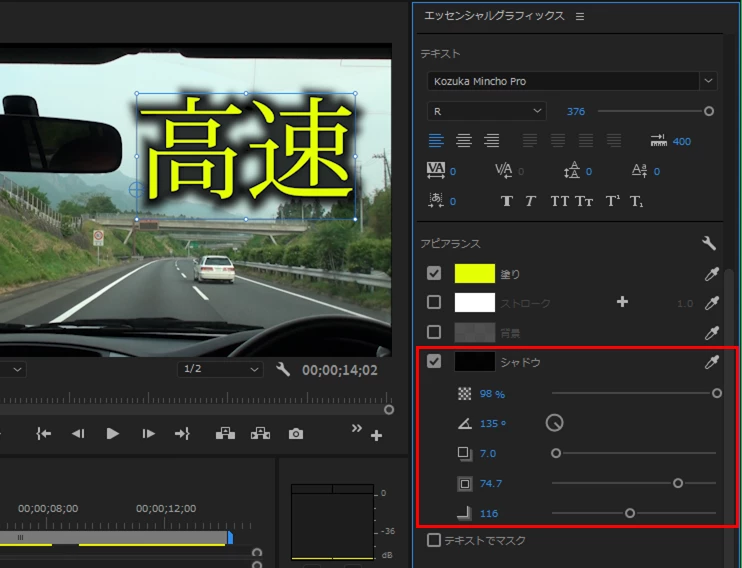Pick shadow color with eyedropper
The height and width of the screenshot is (568, 742).
[x=711, y=362]
